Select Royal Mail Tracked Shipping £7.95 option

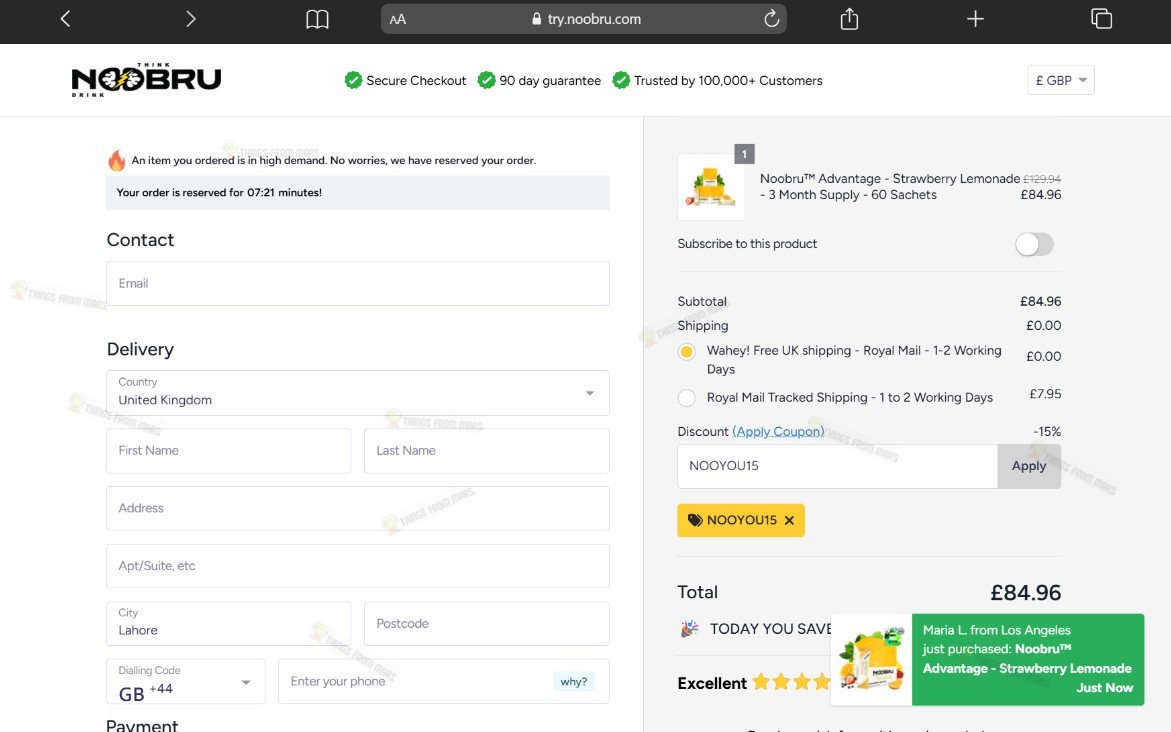(686, 397)
